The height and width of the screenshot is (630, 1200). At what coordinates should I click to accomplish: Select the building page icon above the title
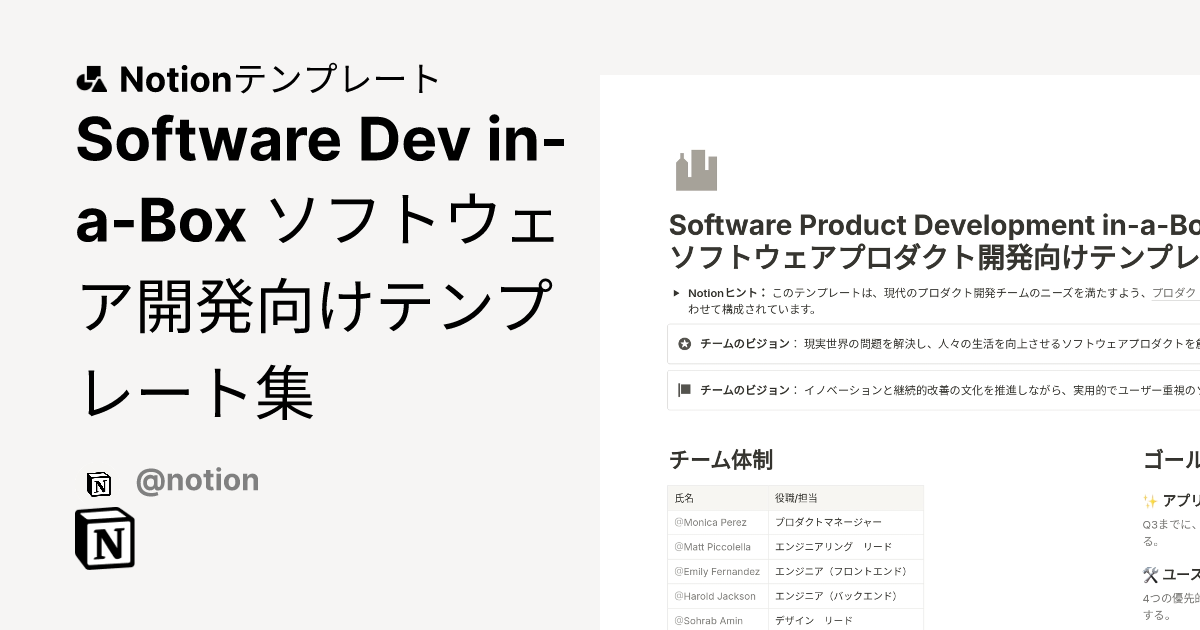point(694,170)
